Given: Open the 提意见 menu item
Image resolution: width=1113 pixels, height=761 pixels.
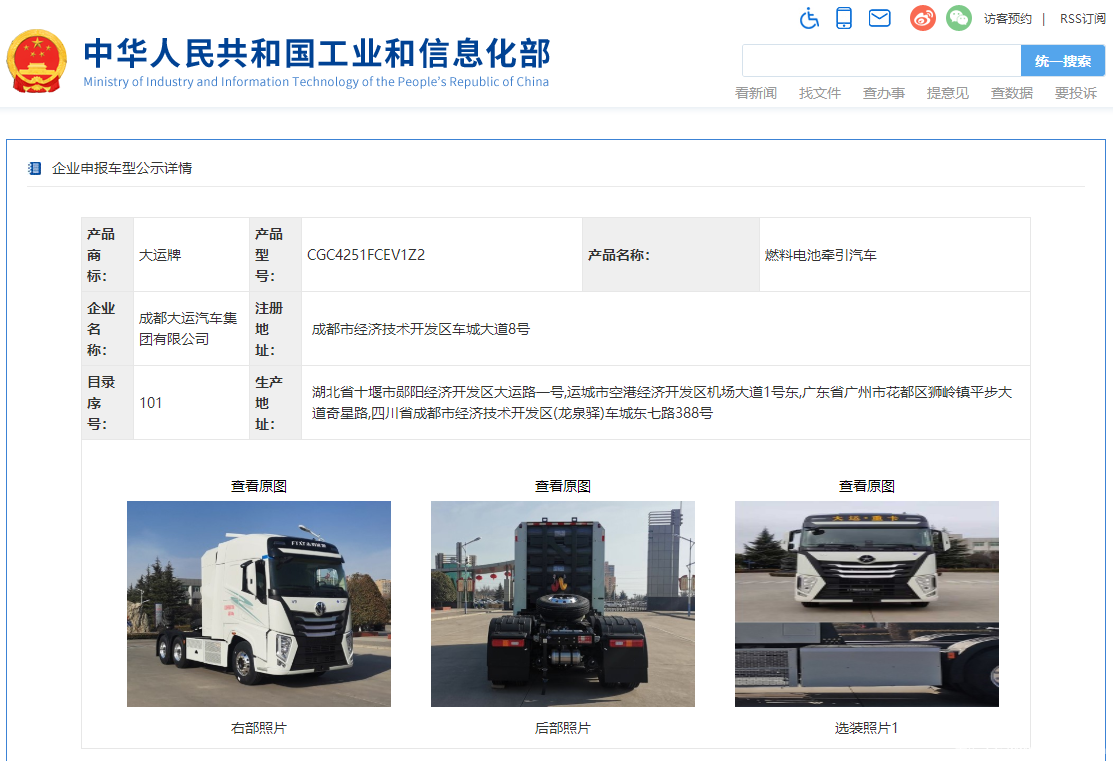Looking at the screenshot, I should [x=948, y=93].
